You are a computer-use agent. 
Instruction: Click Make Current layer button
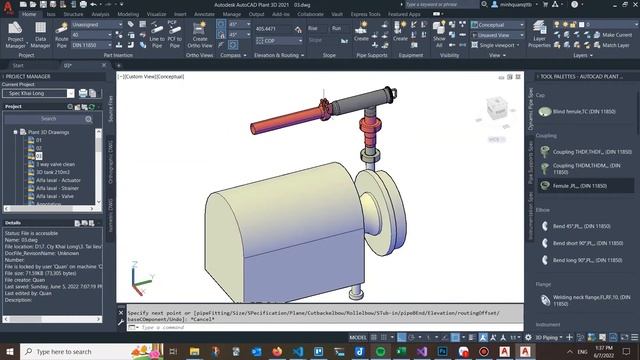613,35
